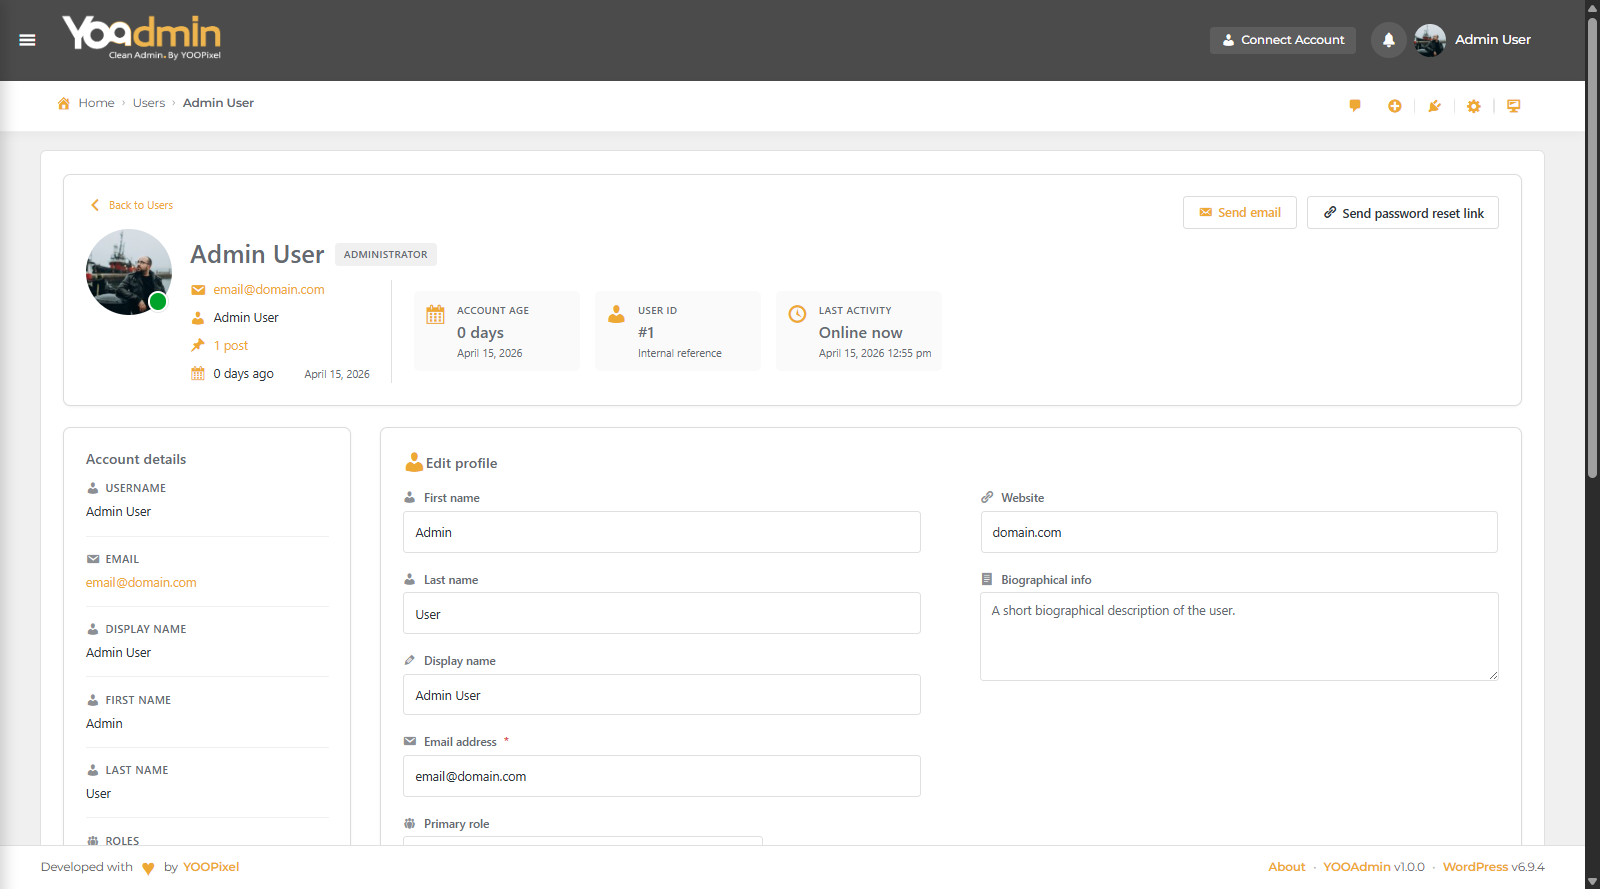Open Admin User menu in header

coord(1493,40)
